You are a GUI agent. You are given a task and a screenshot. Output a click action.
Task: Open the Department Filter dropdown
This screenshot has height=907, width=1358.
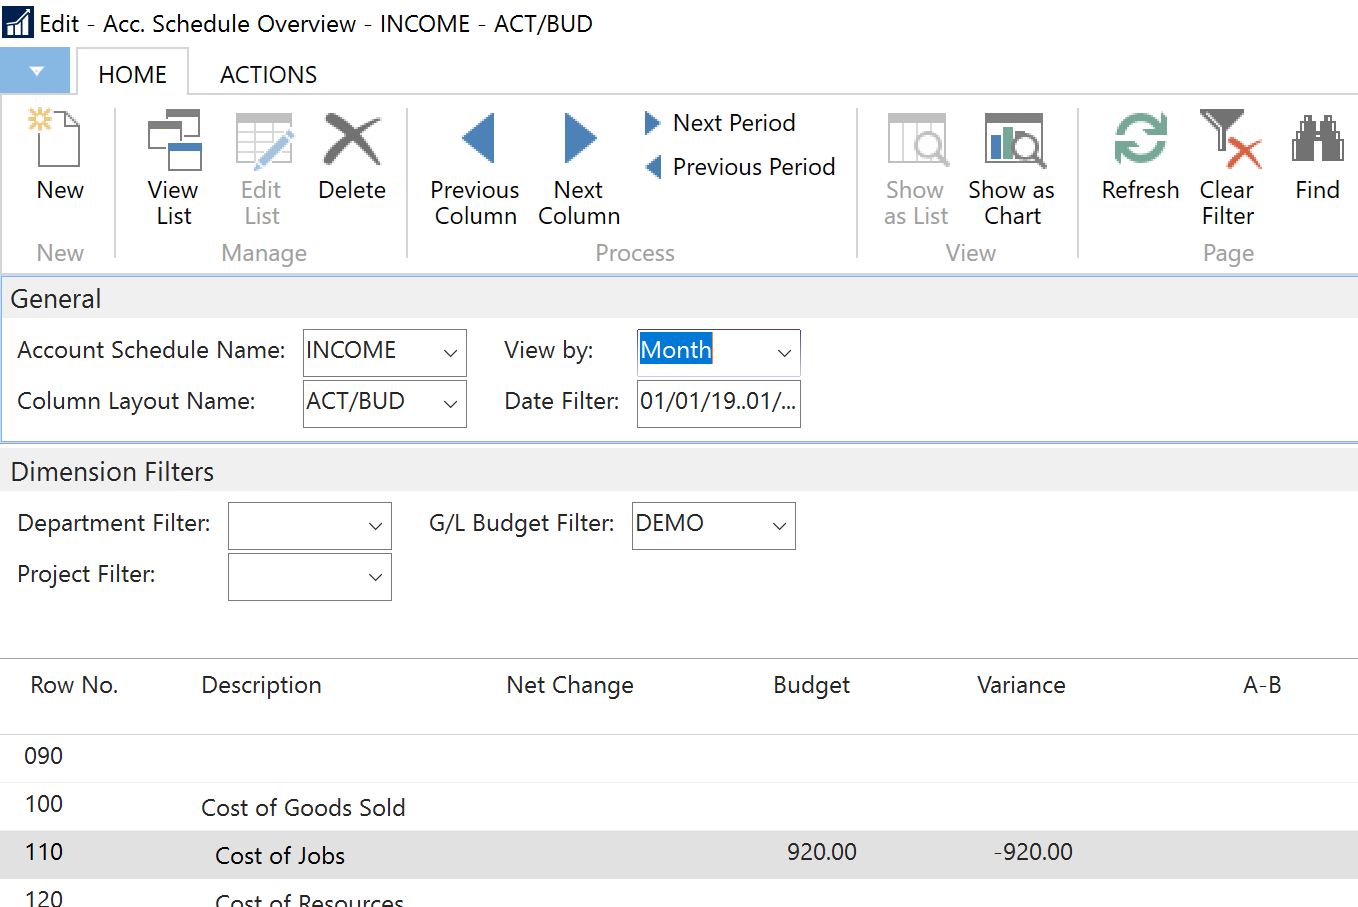(x=375, y=526)
